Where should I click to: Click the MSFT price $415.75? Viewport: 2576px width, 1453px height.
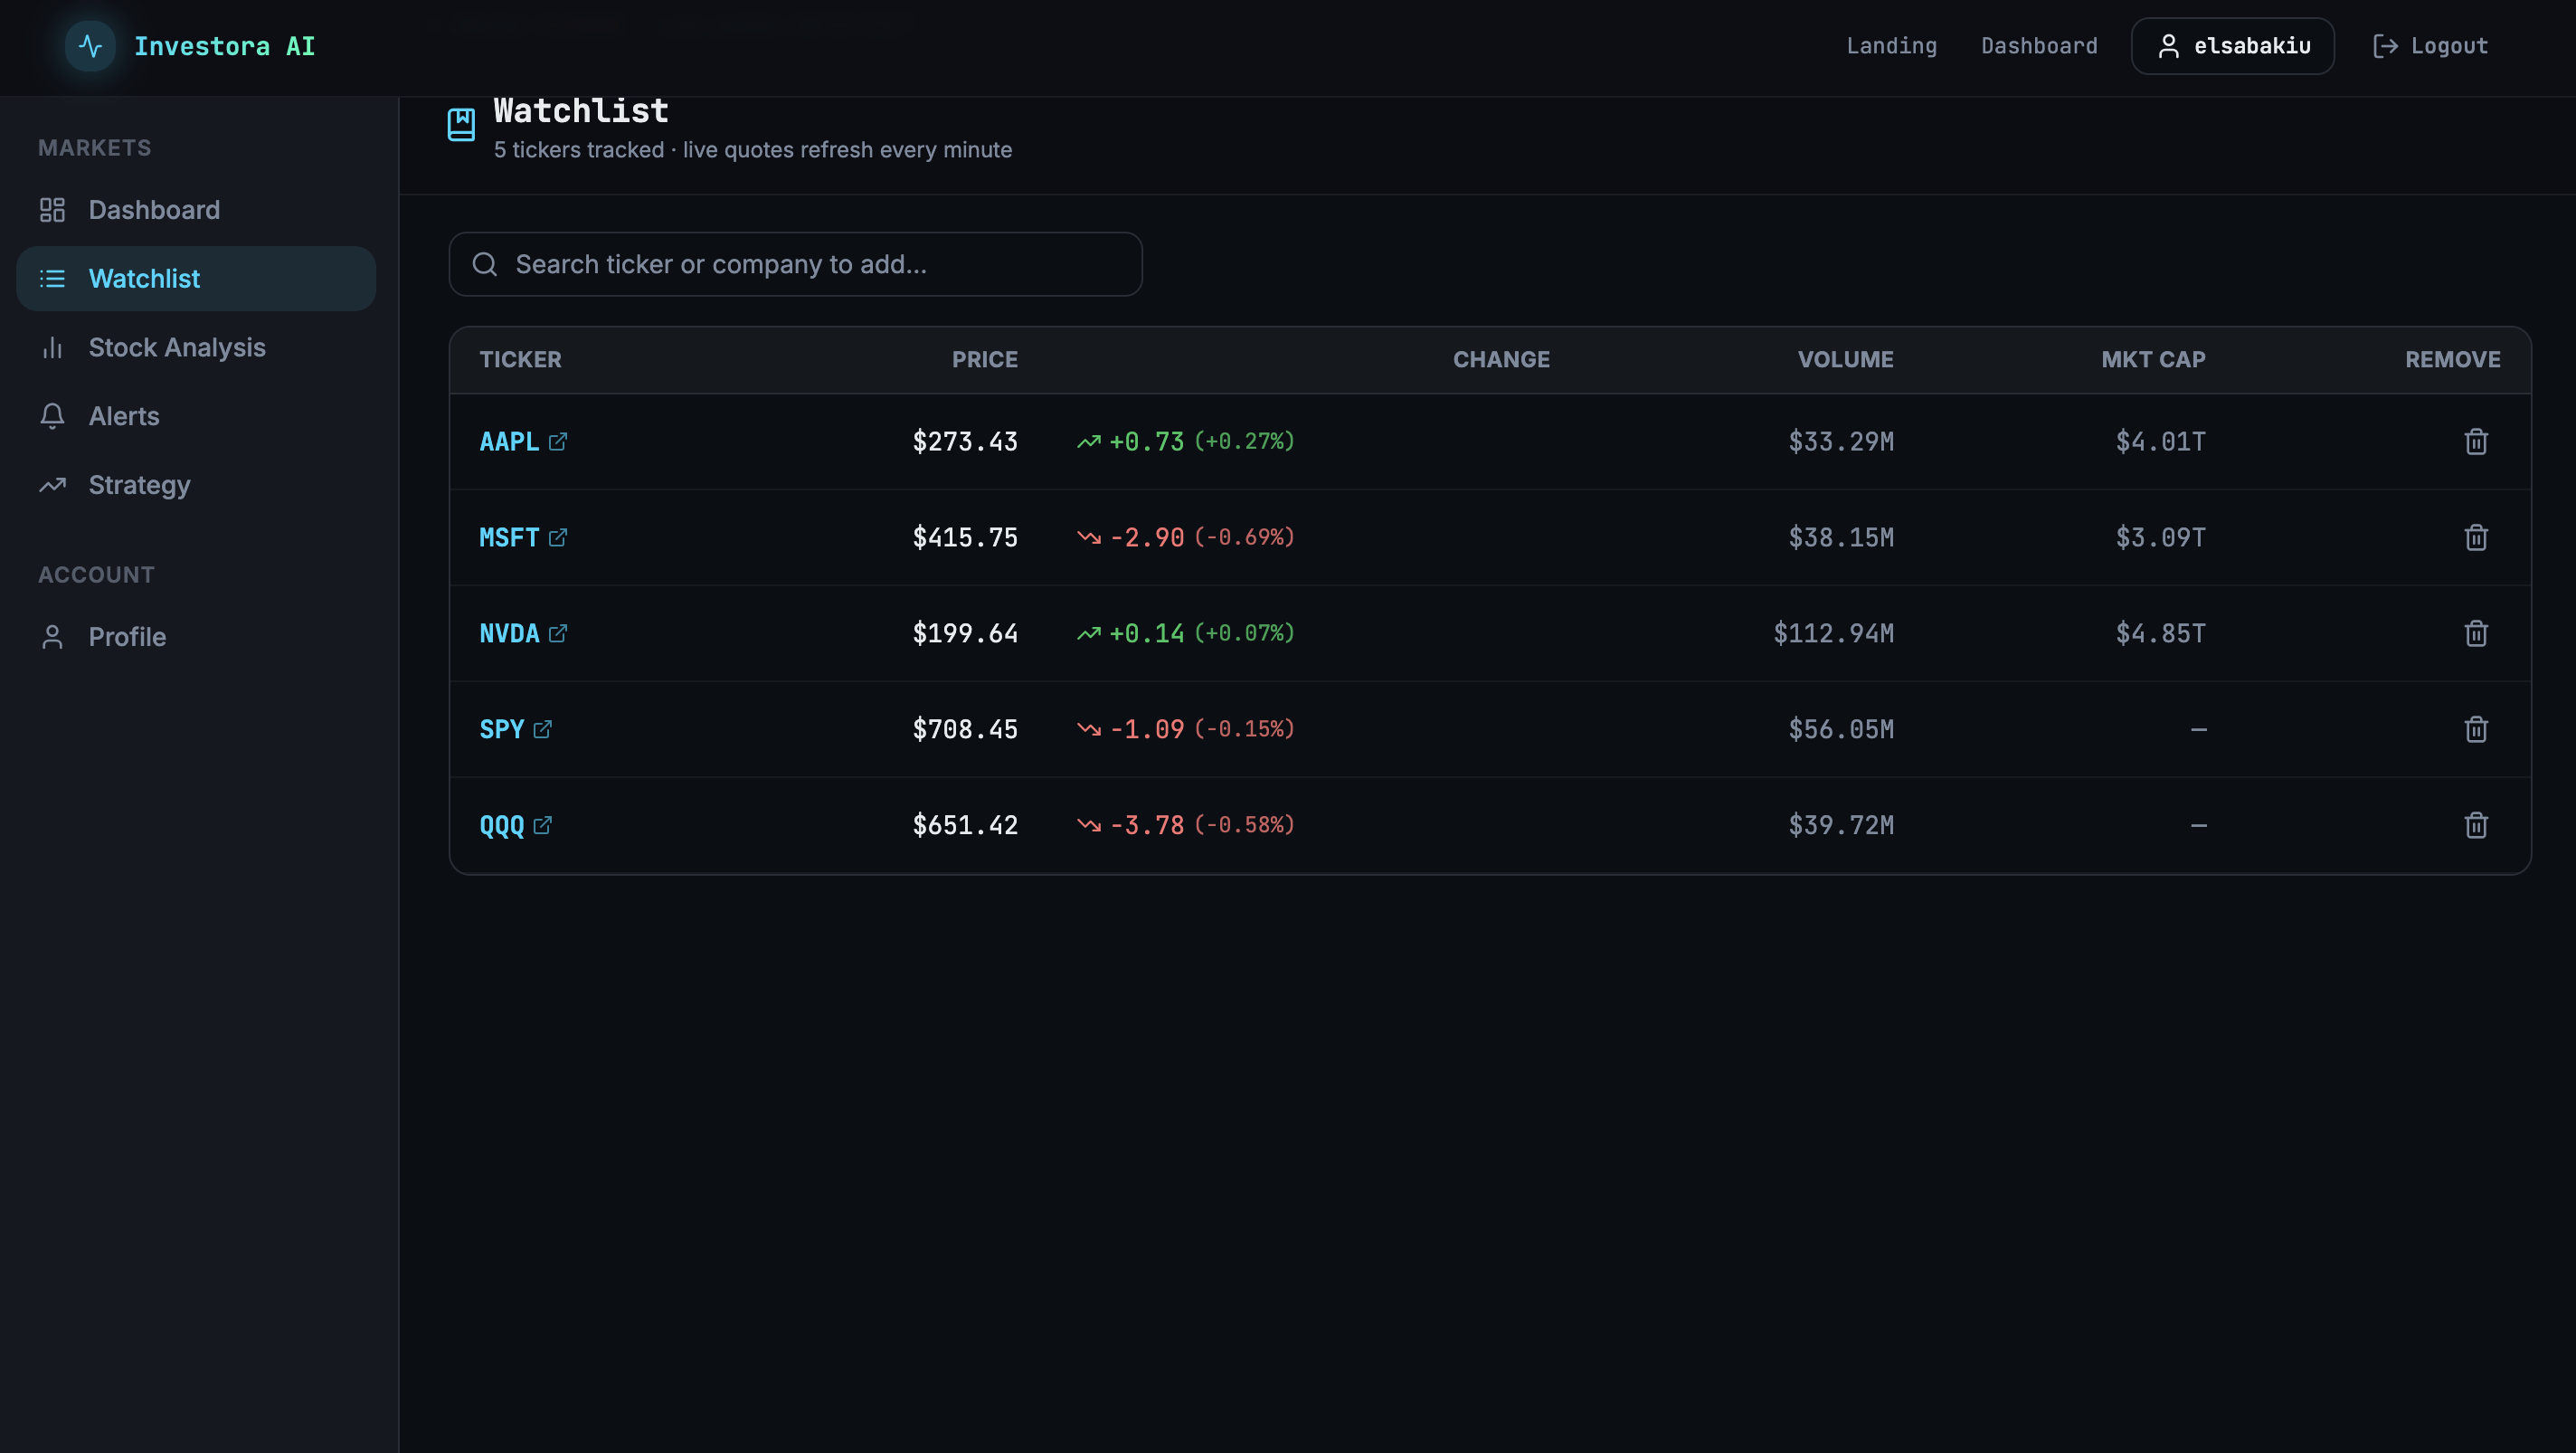click(x=965, y=538)
